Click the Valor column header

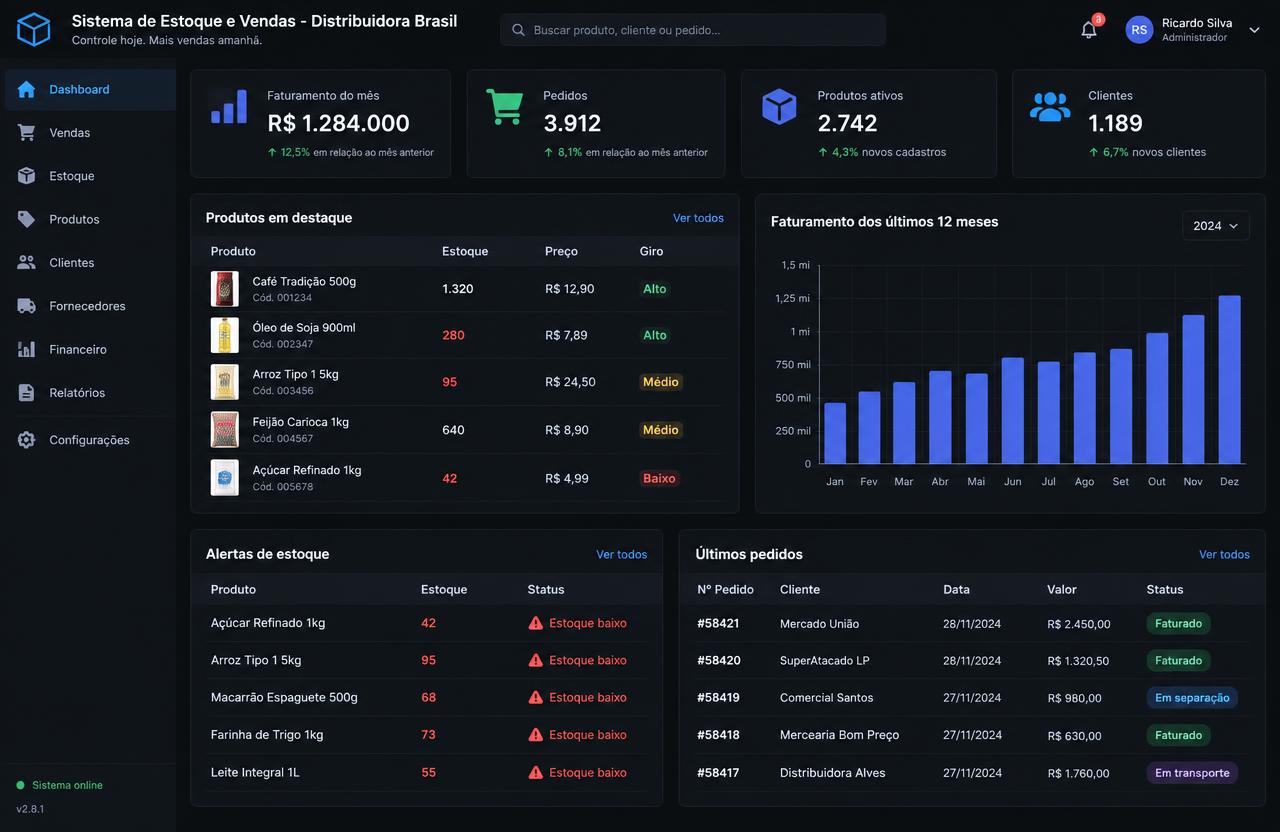point(1062,589)
